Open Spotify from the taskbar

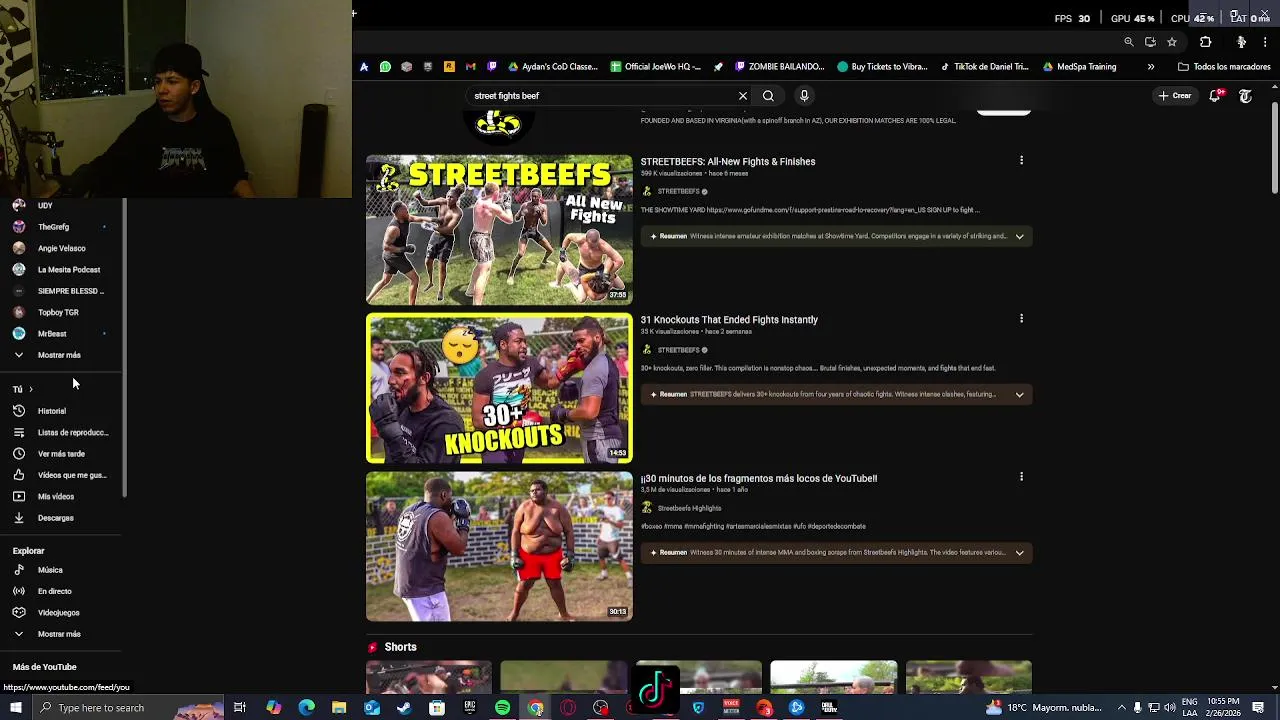click(502, 708)
